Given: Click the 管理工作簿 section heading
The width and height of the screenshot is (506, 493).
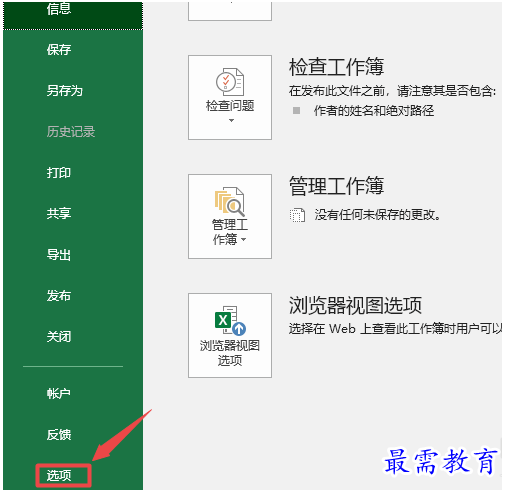Looking at the screenshot, I should tap(336, 186).
